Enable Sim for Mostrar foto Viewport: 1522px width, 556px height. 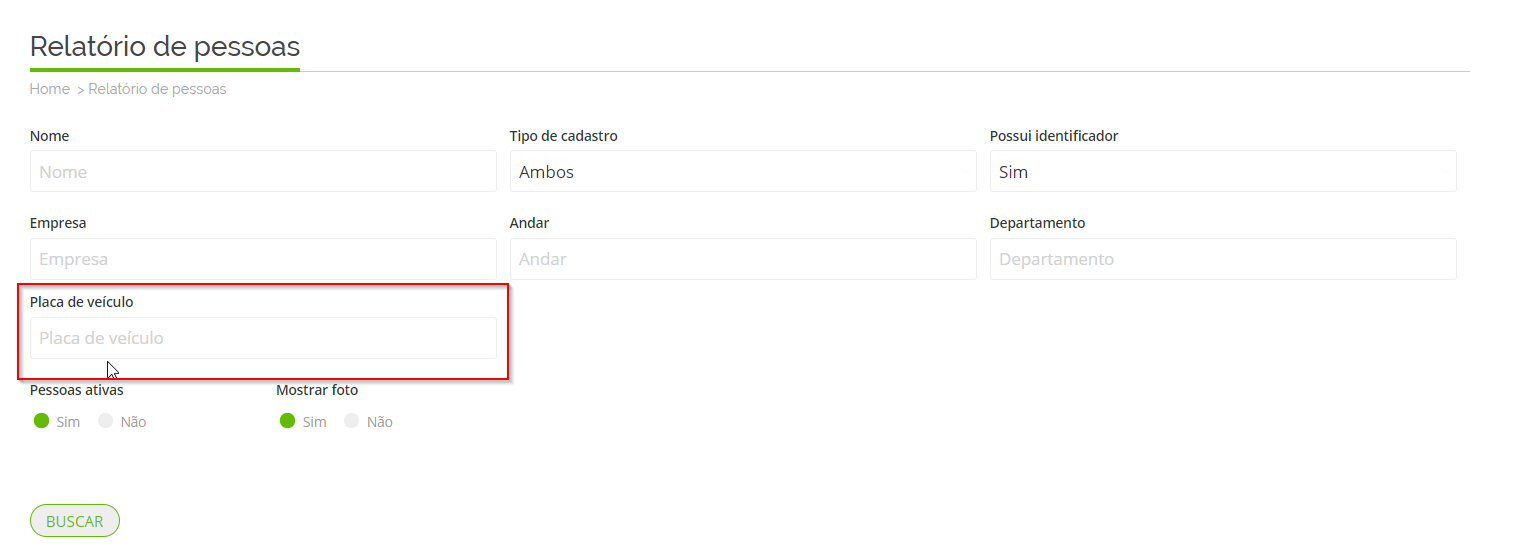288,421
